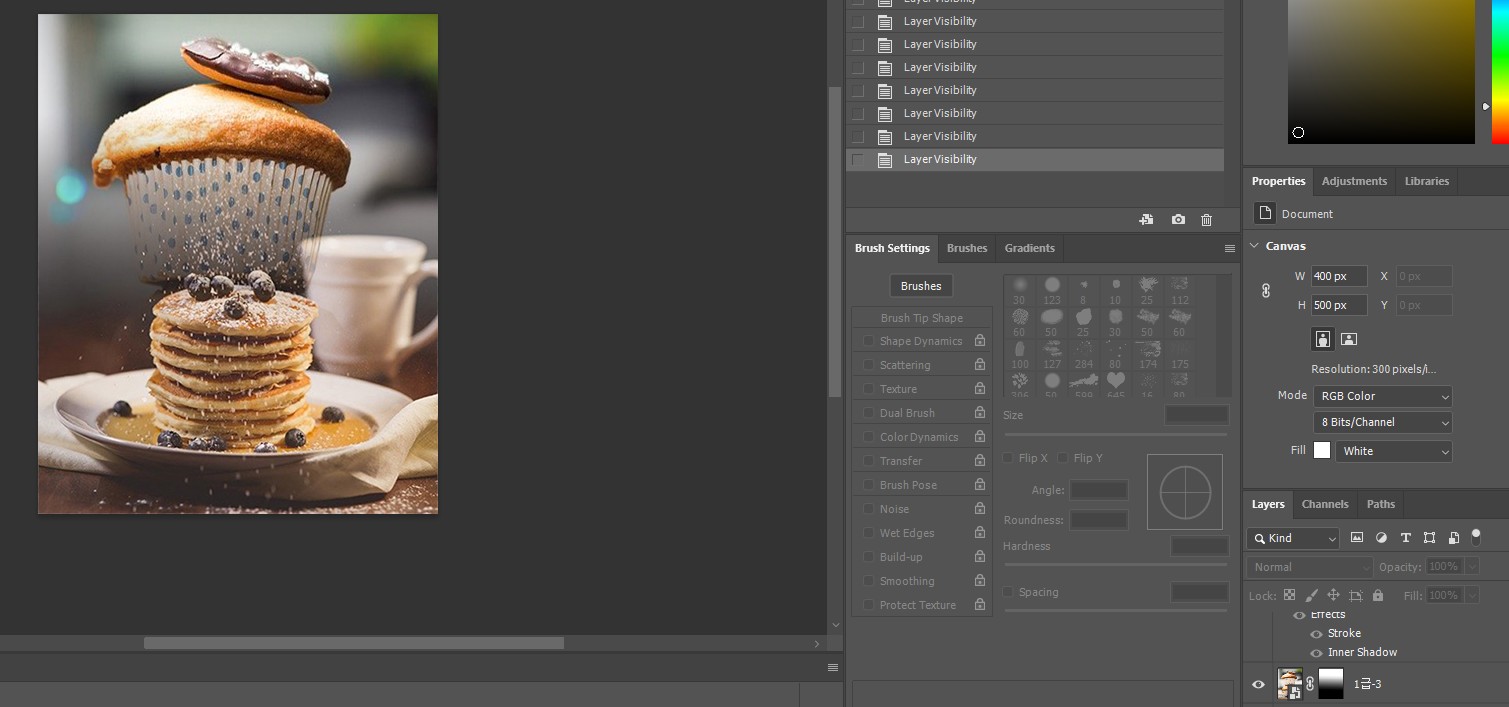1509x707 pixels.
Task: Open the layer Opacity dropdown arrow
Action: click(1471, 567)
